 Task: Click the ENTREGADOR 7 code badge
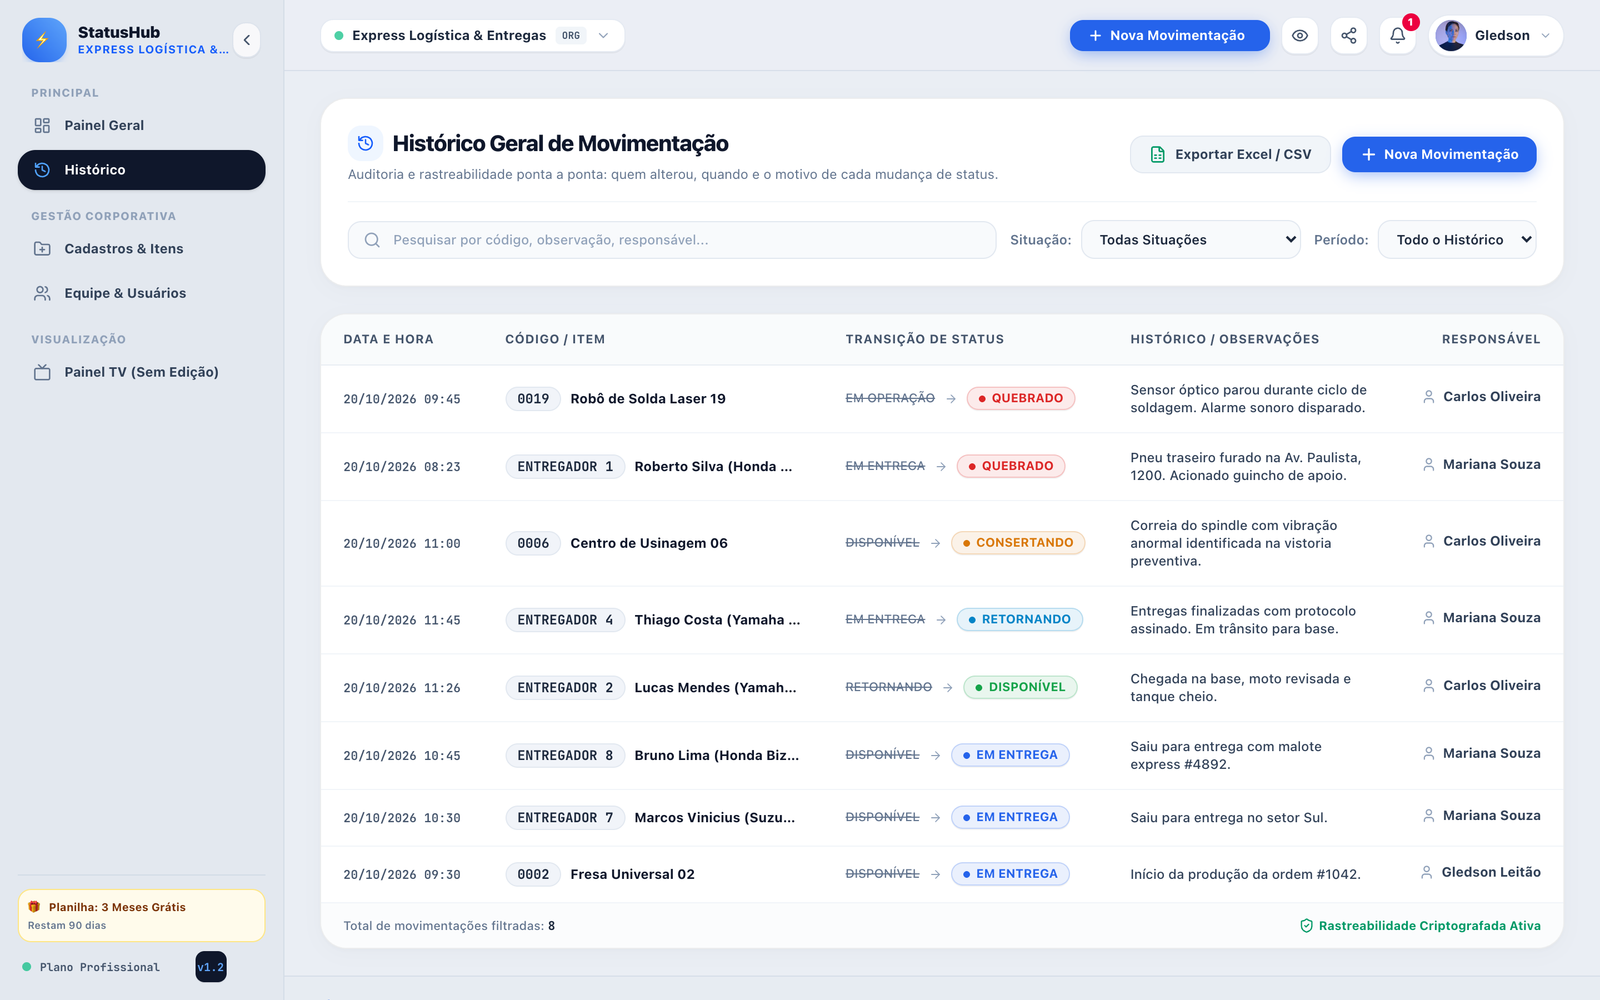[x=565, y=818]
